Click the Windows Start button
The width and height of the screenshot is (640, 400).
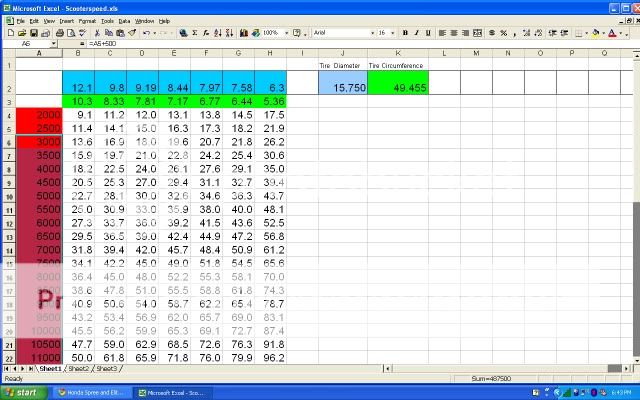point(25,392)
